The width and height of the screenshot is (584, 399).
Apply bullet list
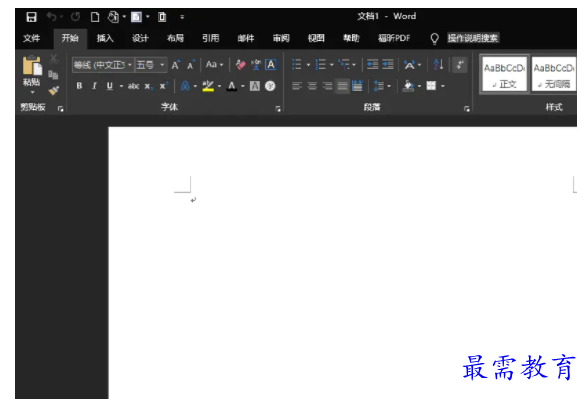(x=296, y=64)
